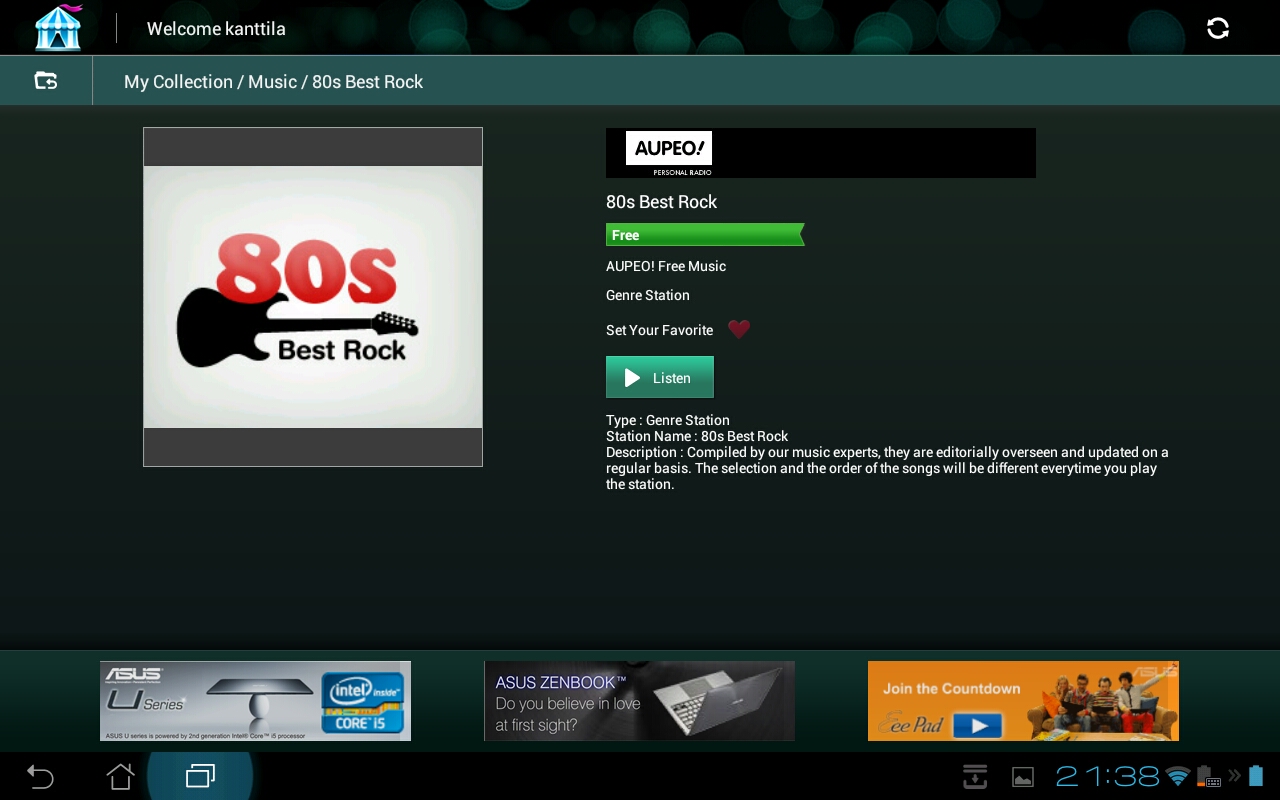Open the ASUS U Series Intel ad
The height and width of the screenshot is (800, 1280).
[255, 701]
